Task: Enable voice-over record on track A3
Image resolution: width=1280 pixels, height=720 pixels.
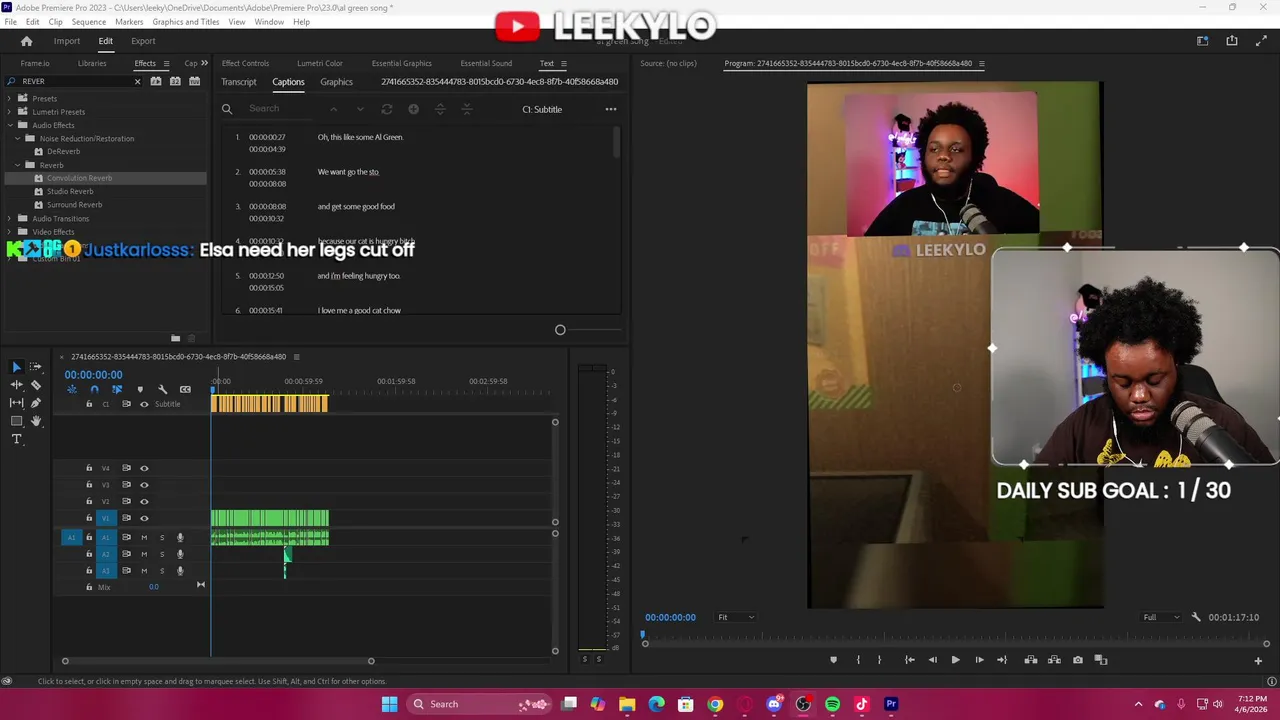Action: point(180,571)
